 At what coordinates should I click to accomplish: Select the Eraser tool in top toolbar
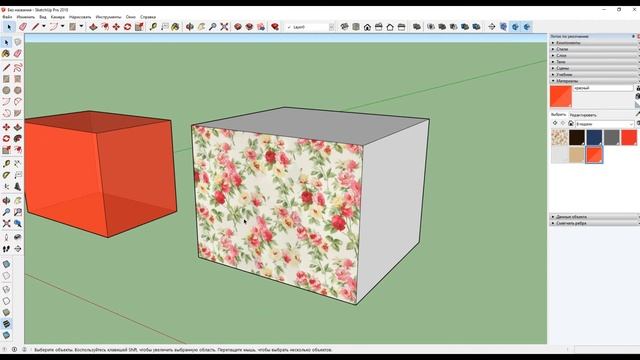[22, 27]
